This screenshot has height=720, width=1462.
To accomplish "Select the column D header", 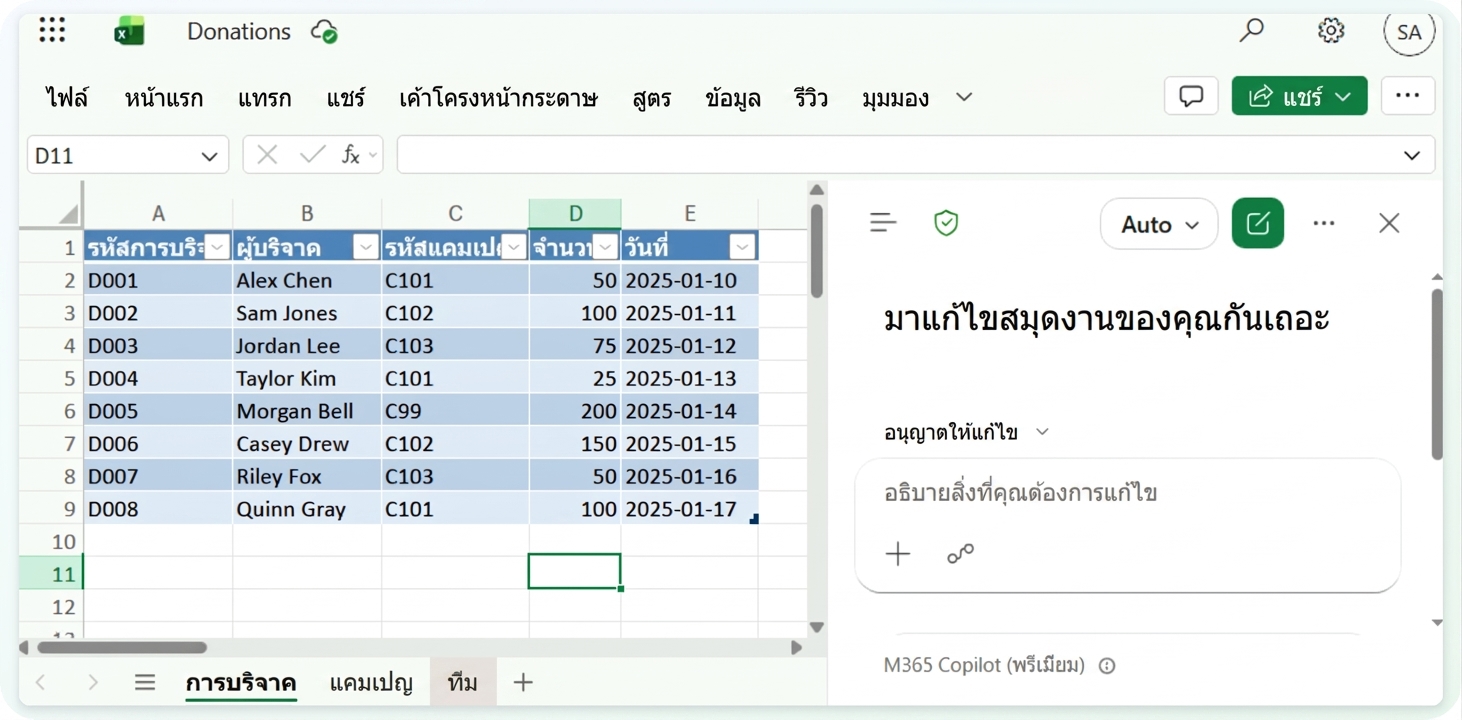I will pyautogui.click(x=575, y=213).
